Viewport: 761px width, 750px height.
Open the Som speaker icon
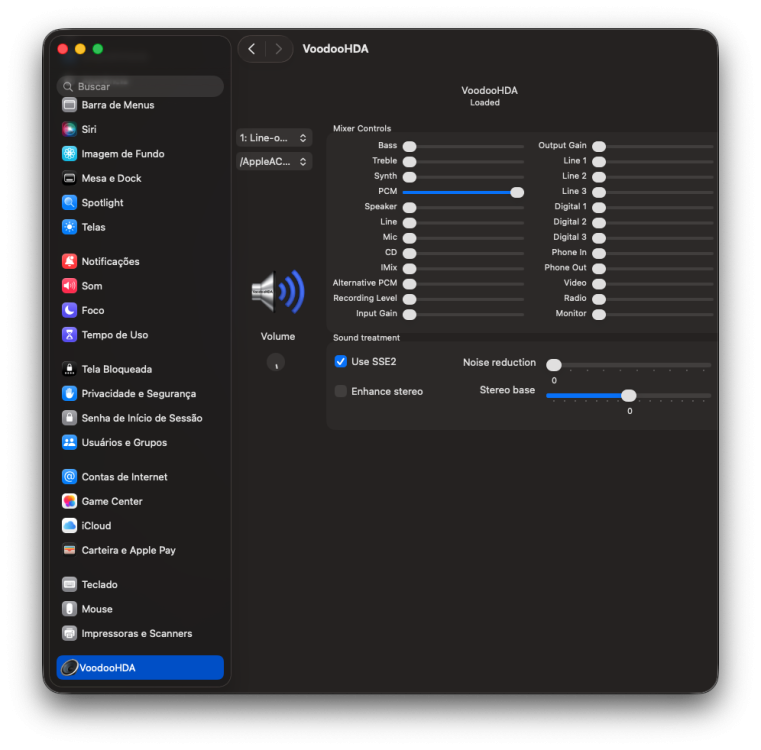coord(69,286)
